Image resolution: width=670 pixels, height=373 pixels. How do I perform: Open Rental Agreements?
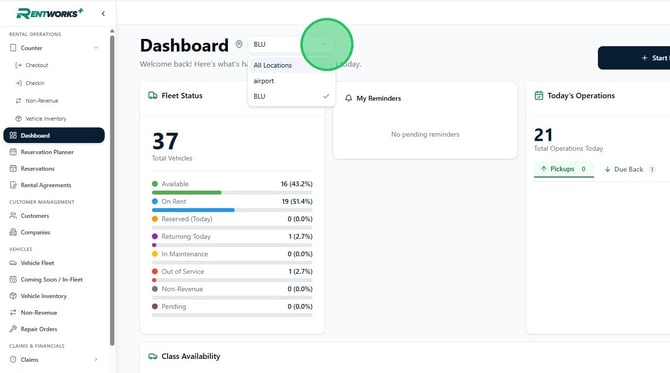[x=46, y=185]
